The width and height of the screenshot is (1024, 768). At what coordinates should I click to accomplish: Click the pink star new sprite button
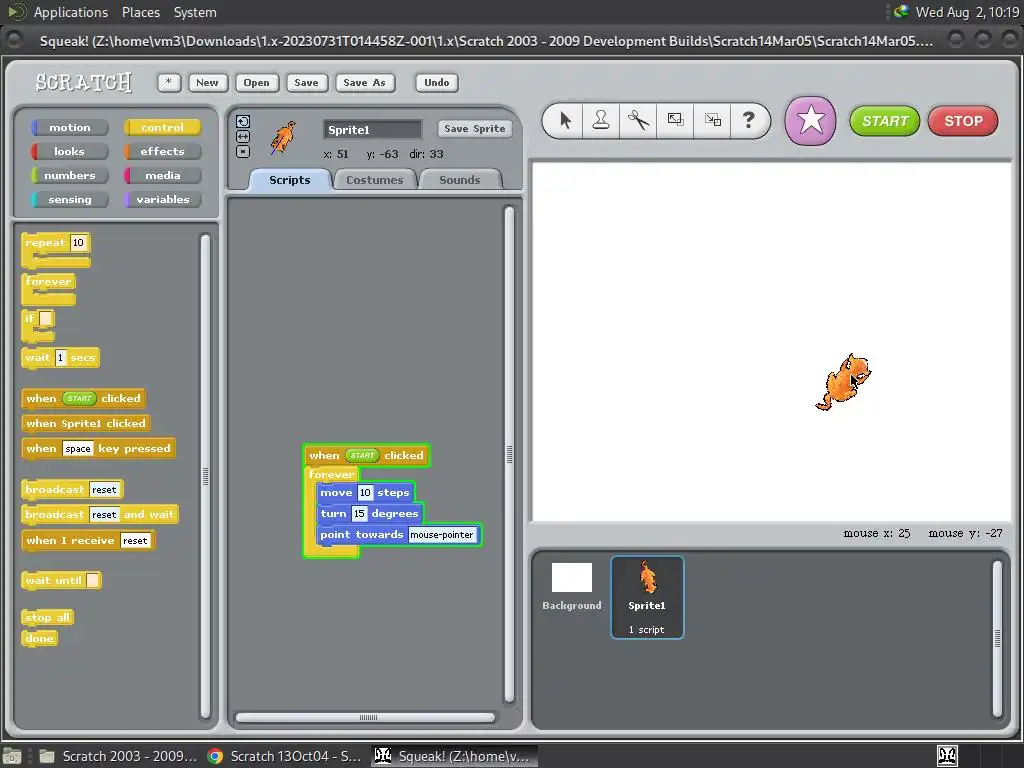pyautogui.click(x=810, y=121)
